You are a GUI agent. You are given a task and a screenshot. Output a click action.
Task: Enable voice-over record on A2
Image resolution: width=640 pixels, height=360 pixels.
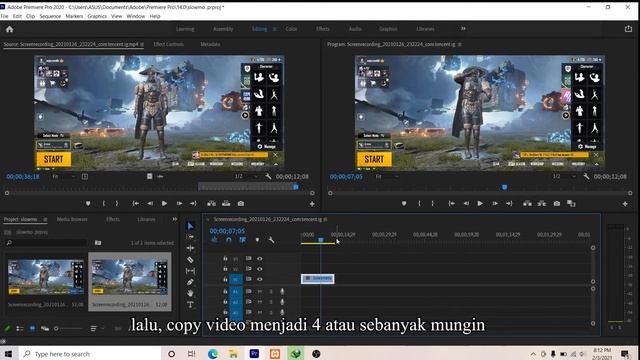[282, 302]
